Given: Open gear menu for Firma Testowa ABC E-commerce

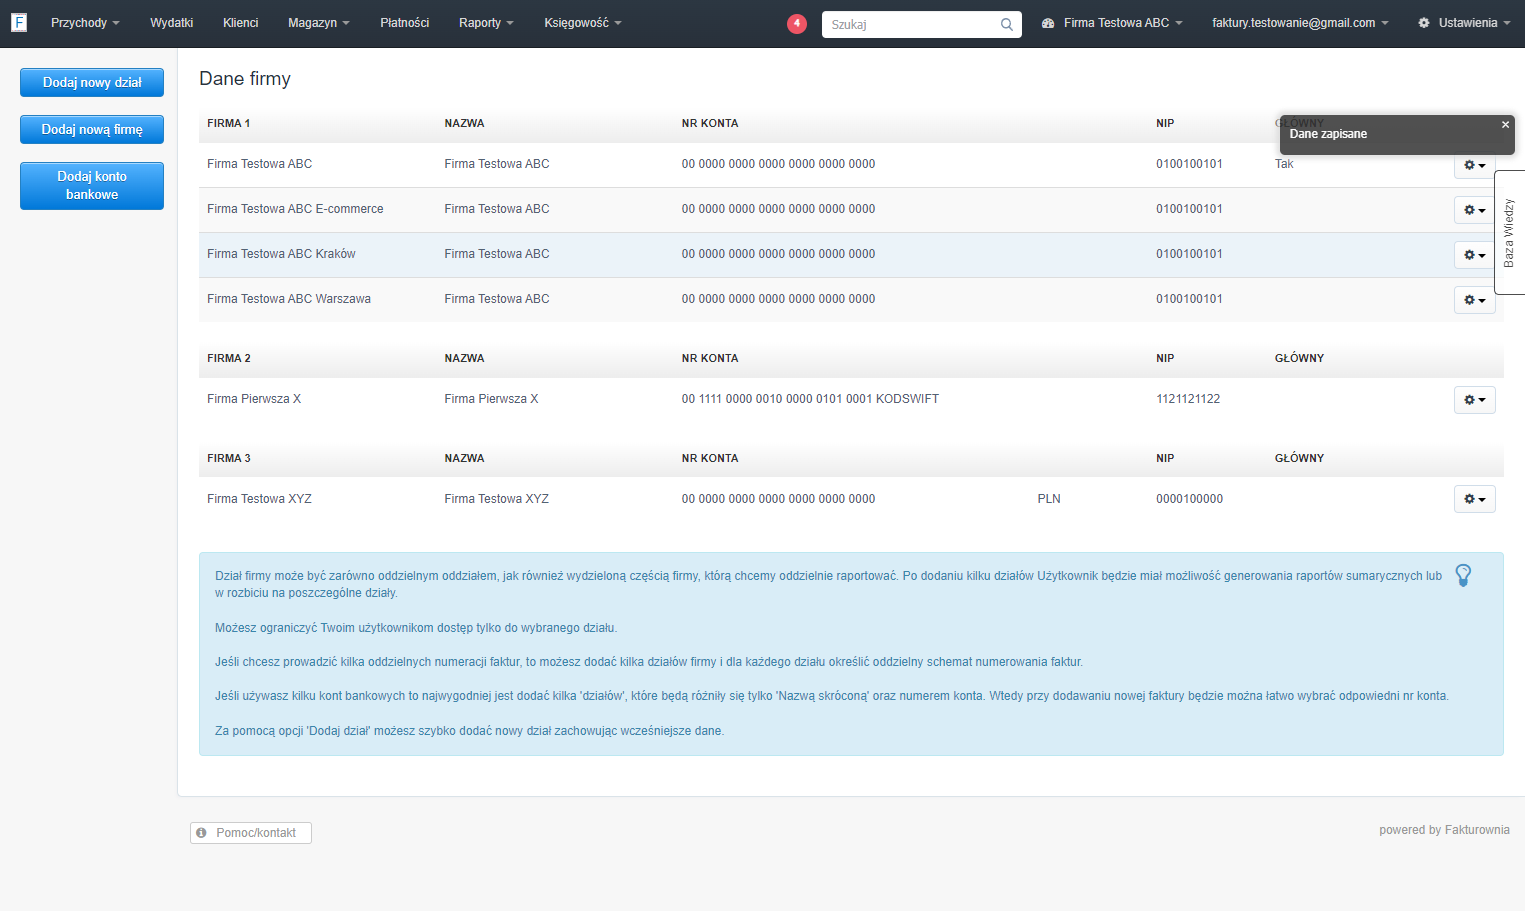Looking at the screenshot, I should point(1474,210).
